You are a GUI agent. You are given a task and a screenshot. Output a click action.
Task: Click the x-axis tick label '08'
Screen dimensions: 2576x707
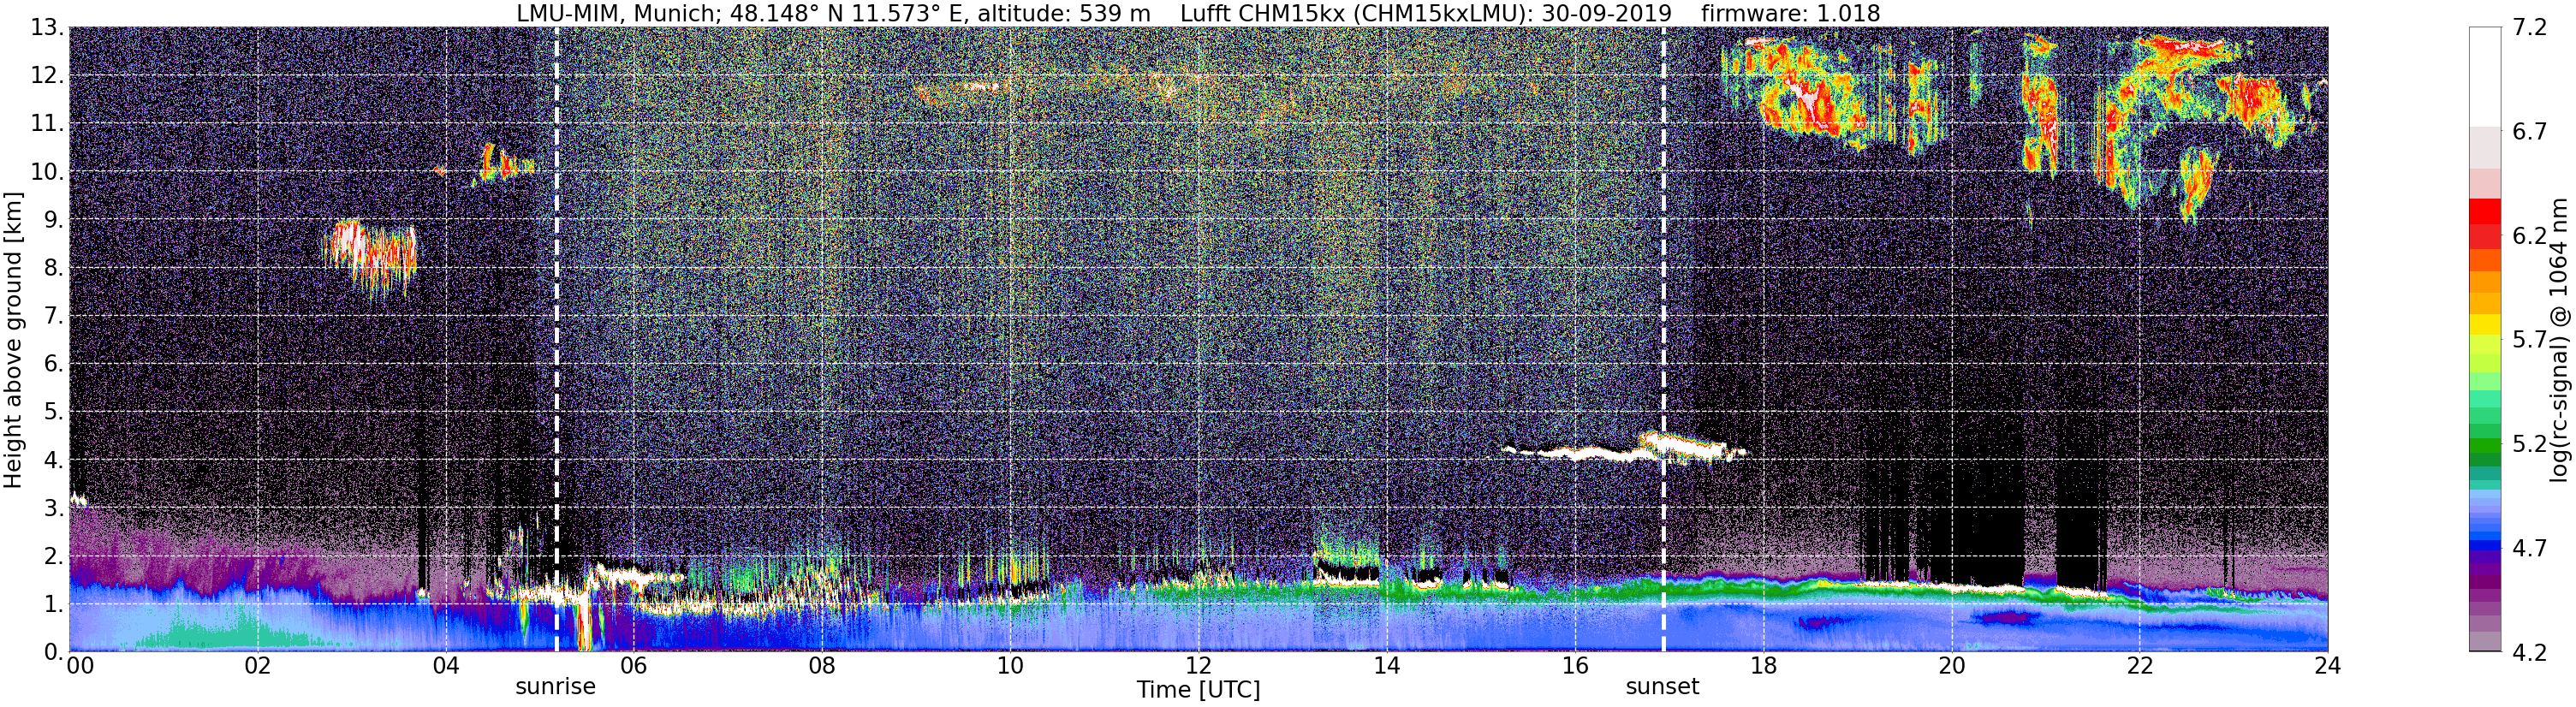(822, 666)
